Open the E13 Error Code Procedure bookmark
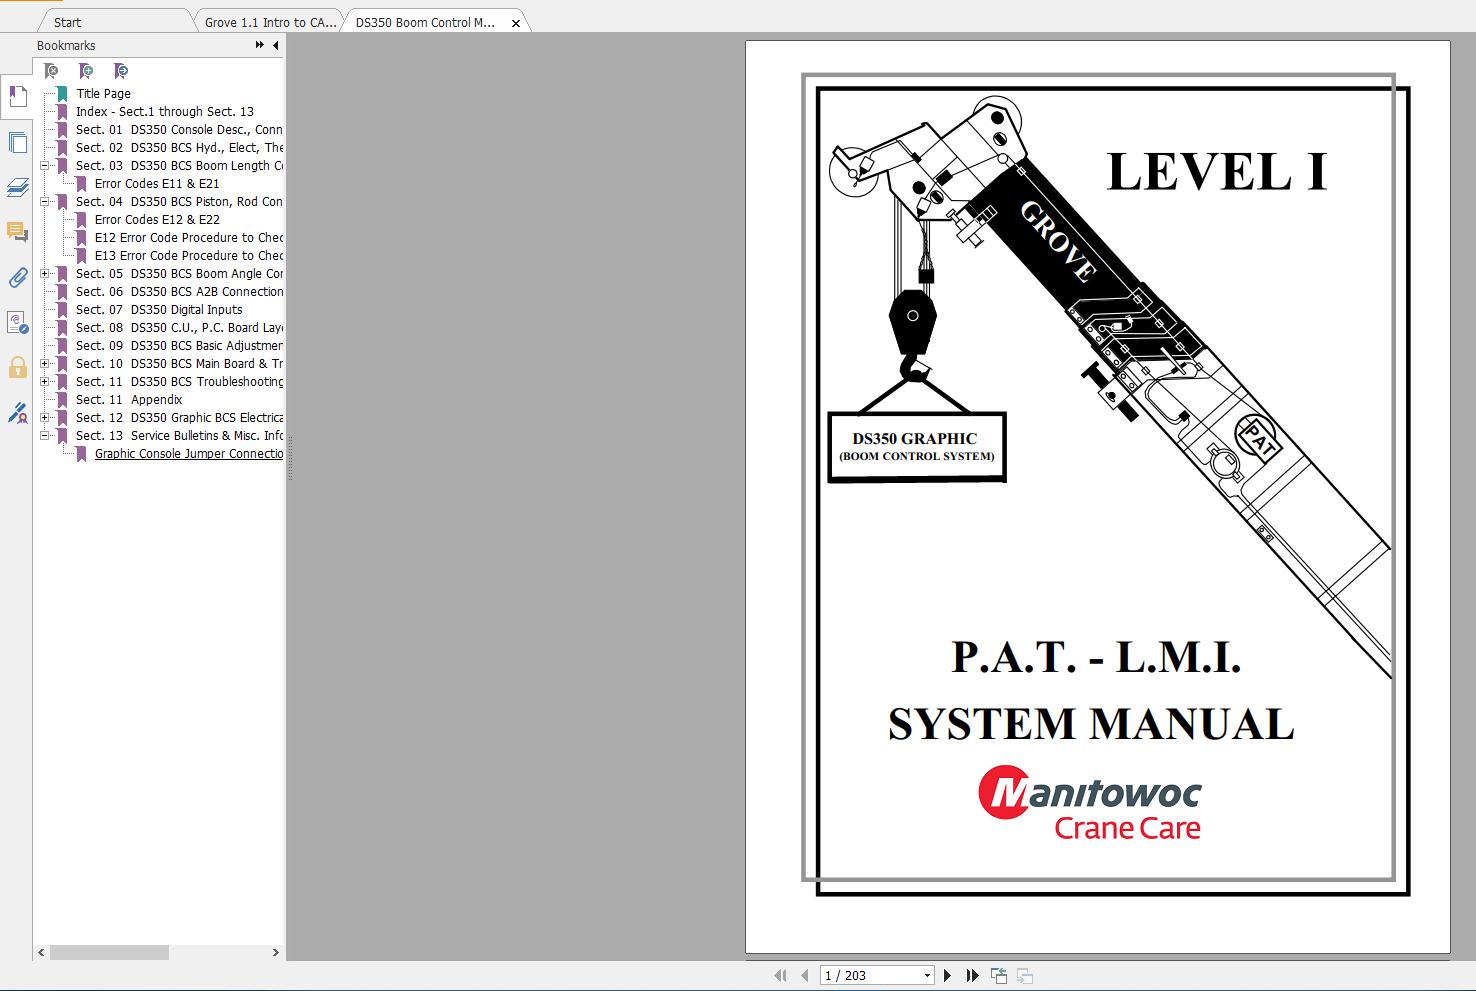This screenshot has height=991, width=1476. click(x=189, y=256)
